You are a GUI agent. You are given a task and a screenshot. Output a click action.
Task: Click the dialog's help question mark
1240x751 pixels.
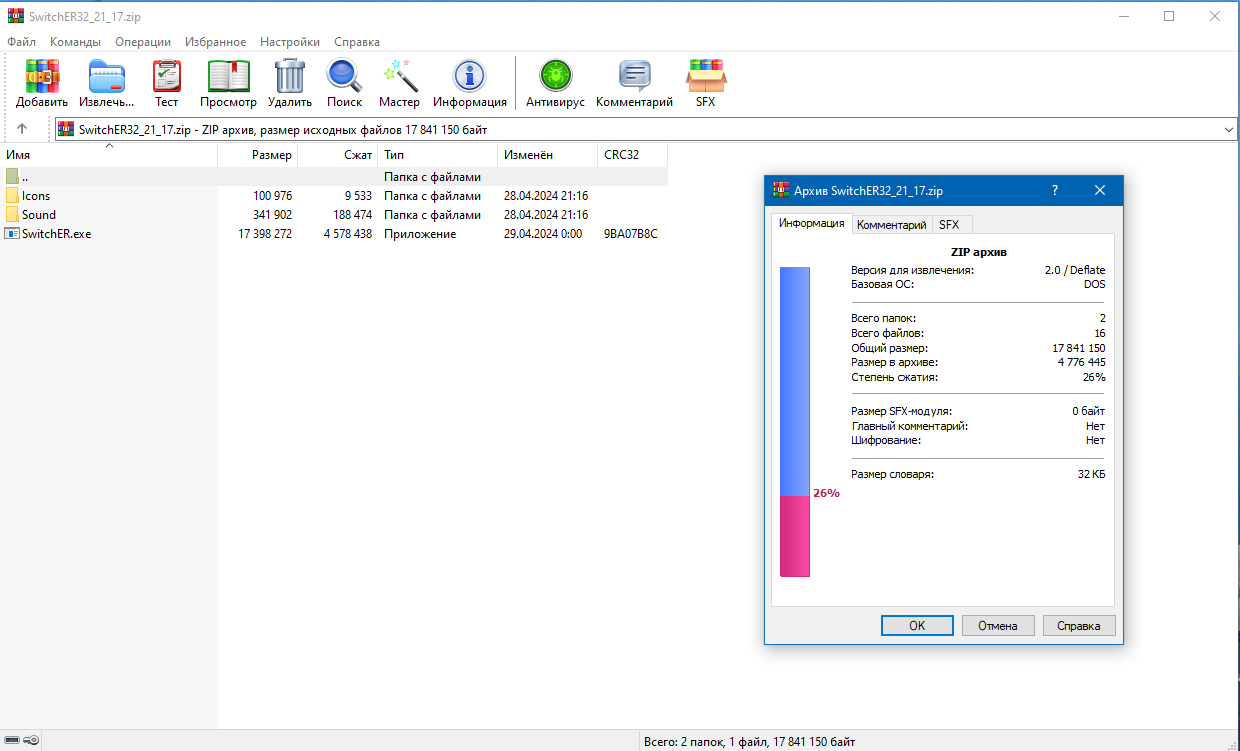[x=1056, y=190]
